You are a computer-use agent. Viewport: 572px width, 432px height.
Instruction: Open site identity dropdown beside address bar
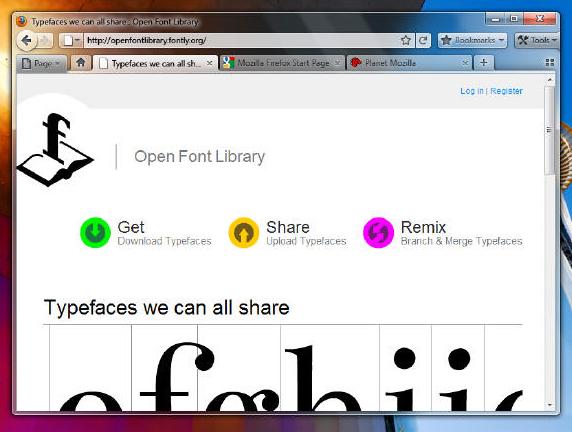[x=72, y=40]
